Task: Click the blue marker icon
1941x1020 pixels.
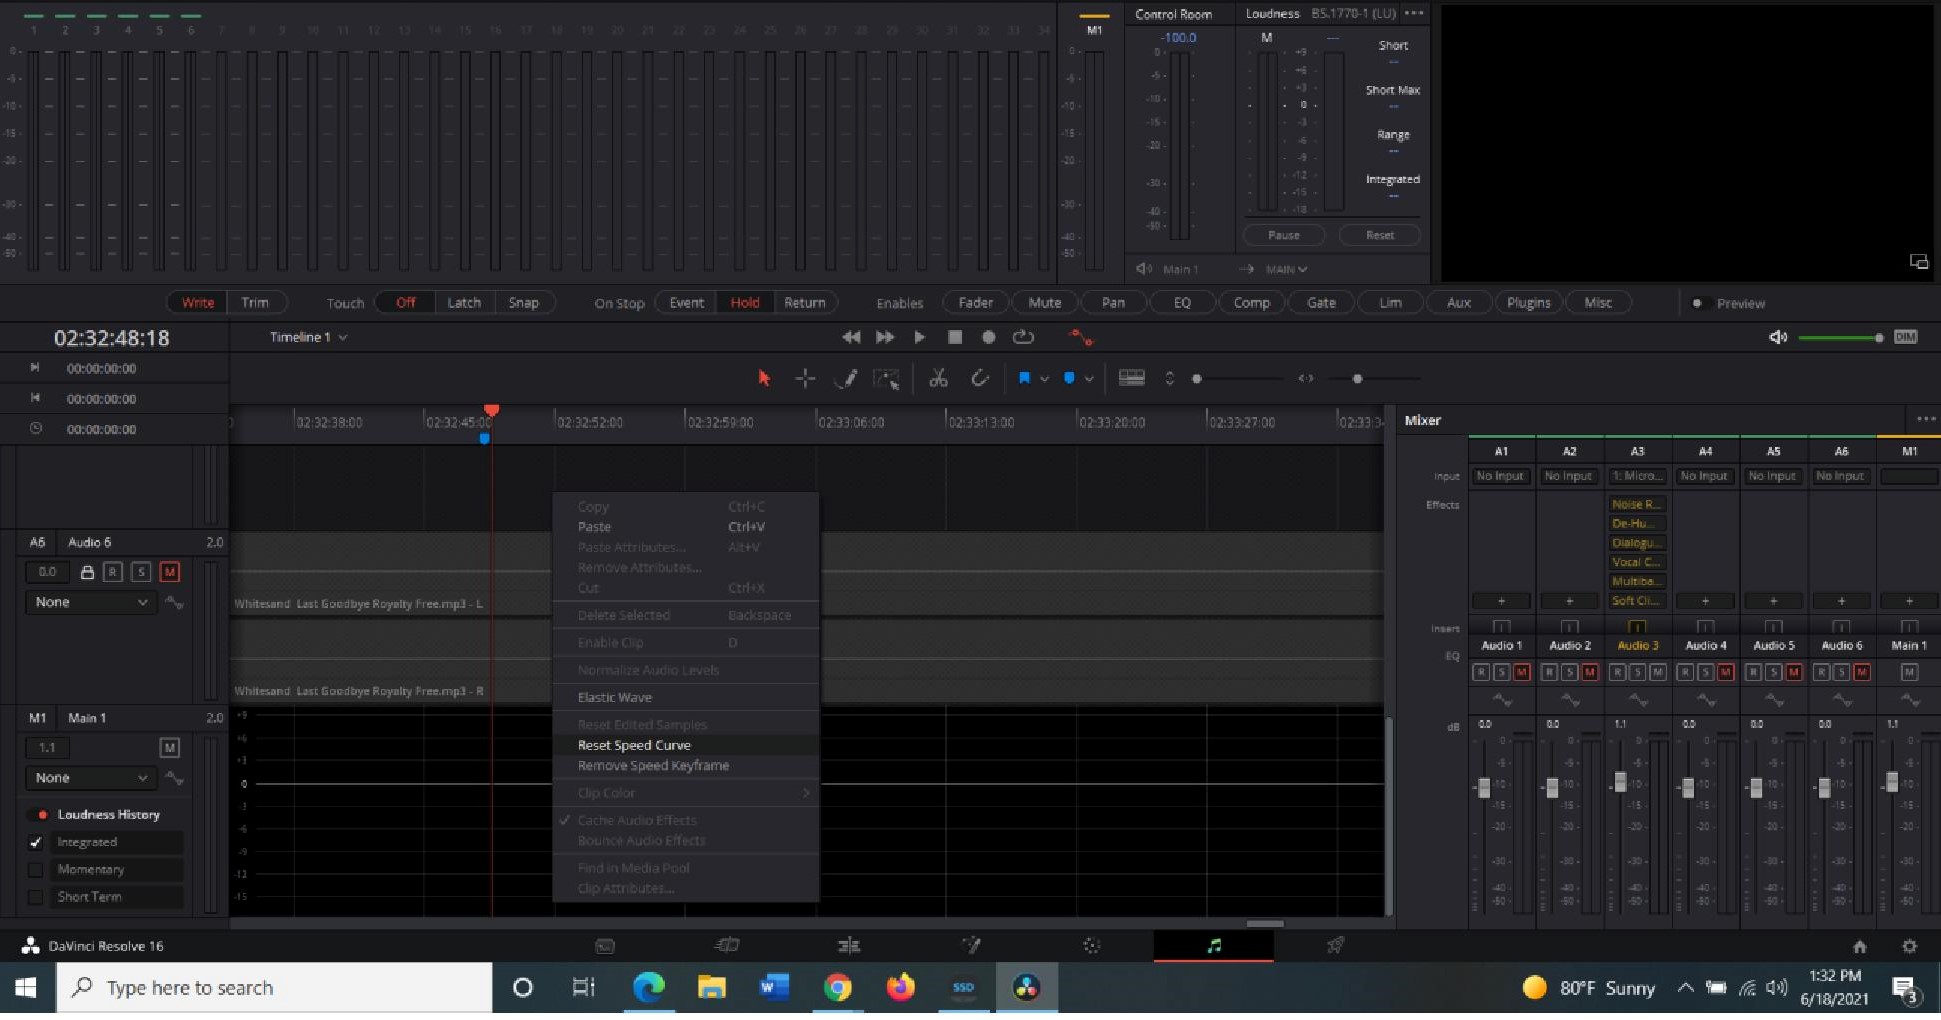Action: (1069, 378)
